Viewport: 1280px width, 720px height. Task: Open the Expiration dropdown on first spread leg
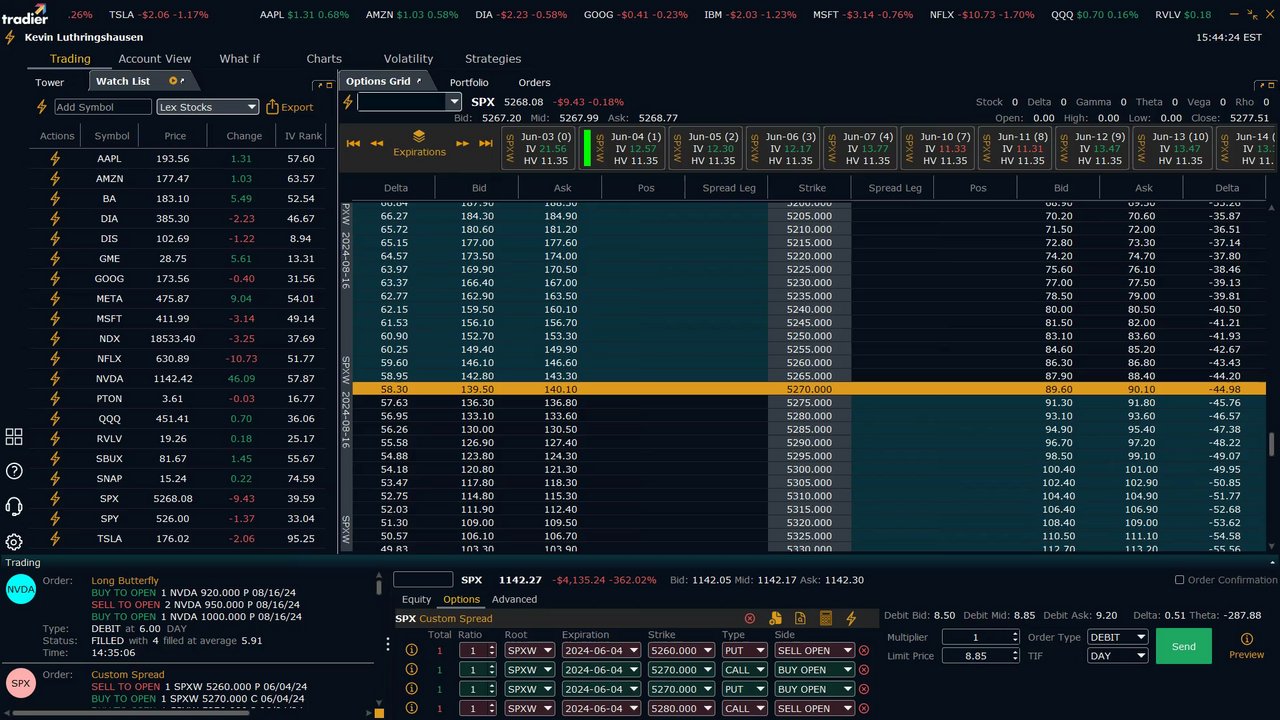601,650
